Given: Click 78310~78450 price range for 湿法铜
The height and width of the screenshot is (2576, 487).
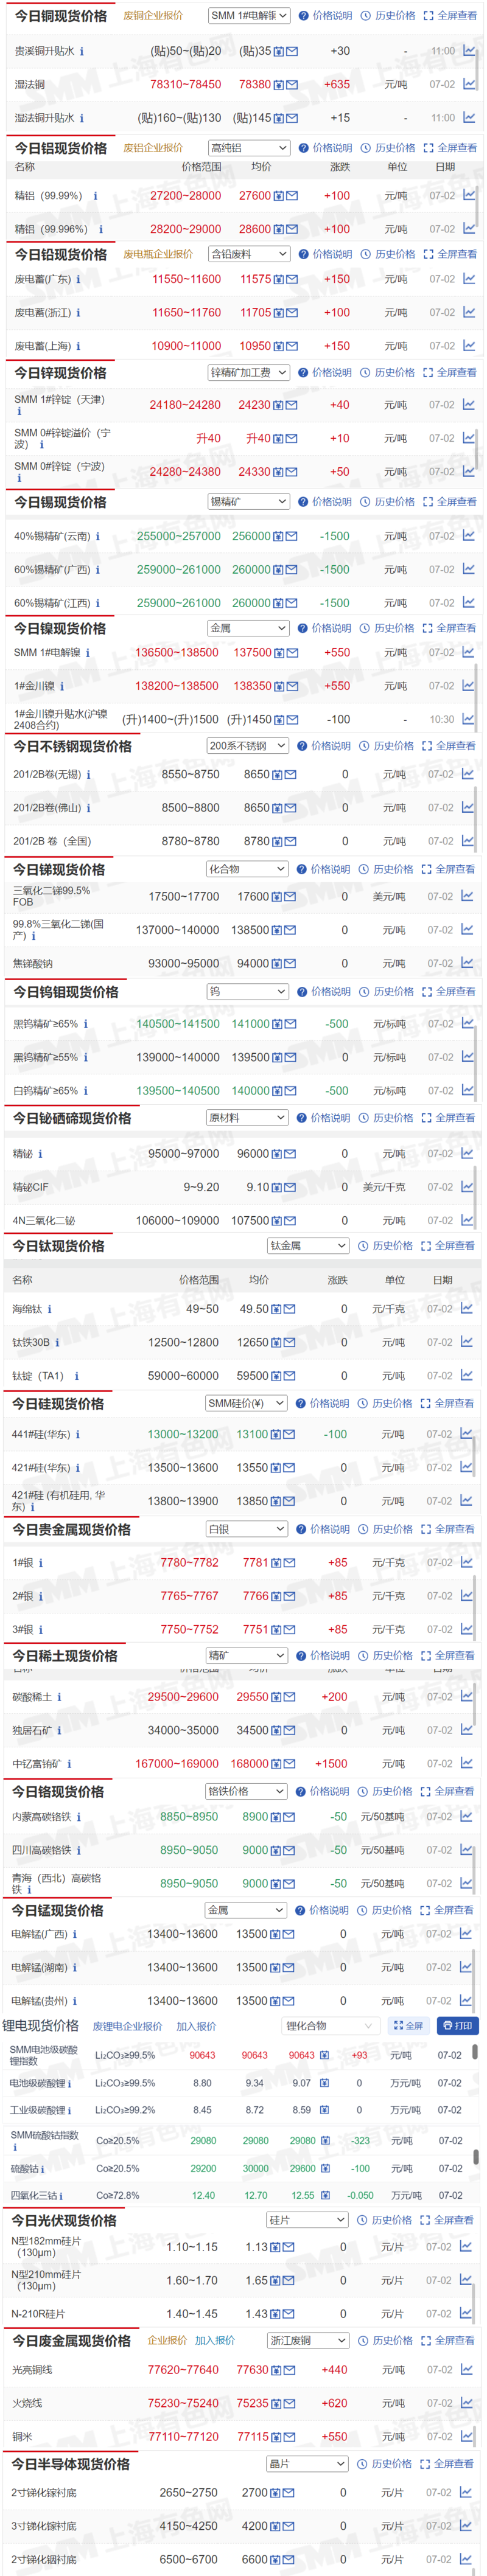Looking at the screenshot, I should pos(186,85).
